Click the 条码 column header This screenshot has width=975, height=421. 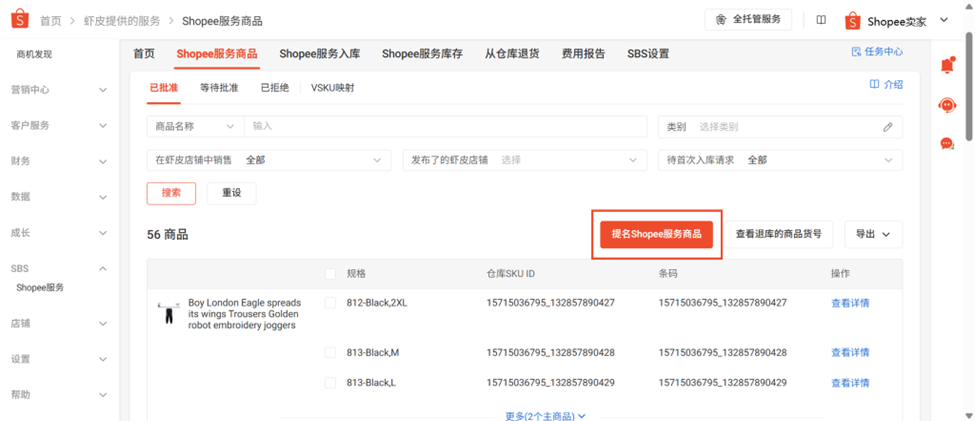pyautogui.click(x=668, y=274)
